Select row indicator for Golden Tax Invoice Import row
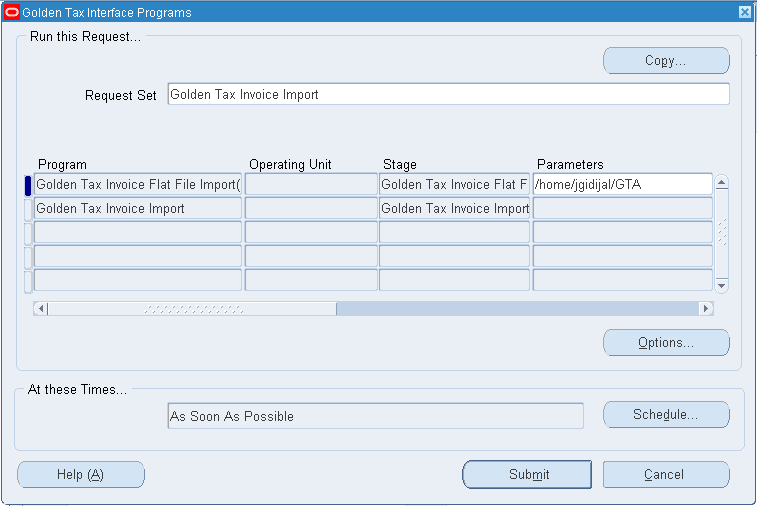 (x=28, y=210)
